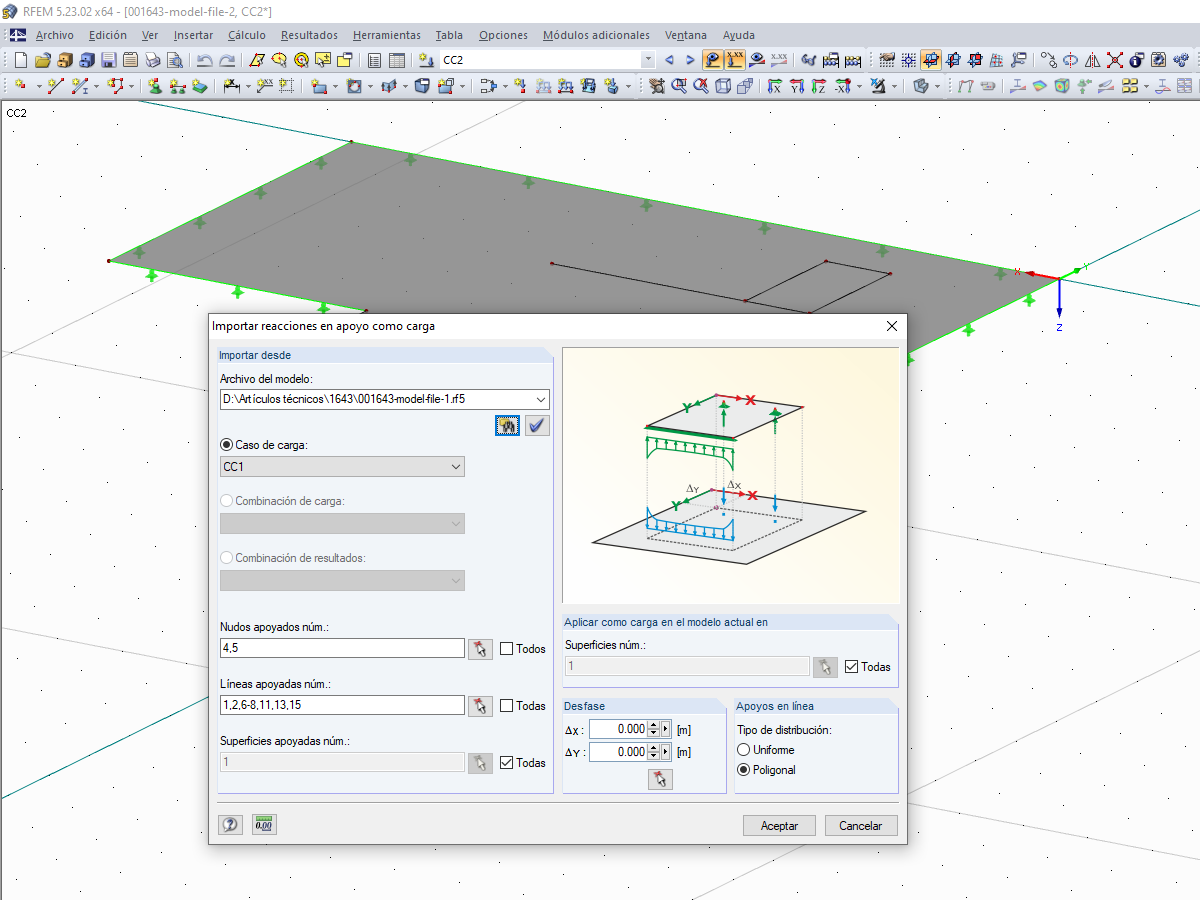Viewport: 1200px width, 900px height.
Task: Save the model using the floppy disk icon
Action: 108,60
